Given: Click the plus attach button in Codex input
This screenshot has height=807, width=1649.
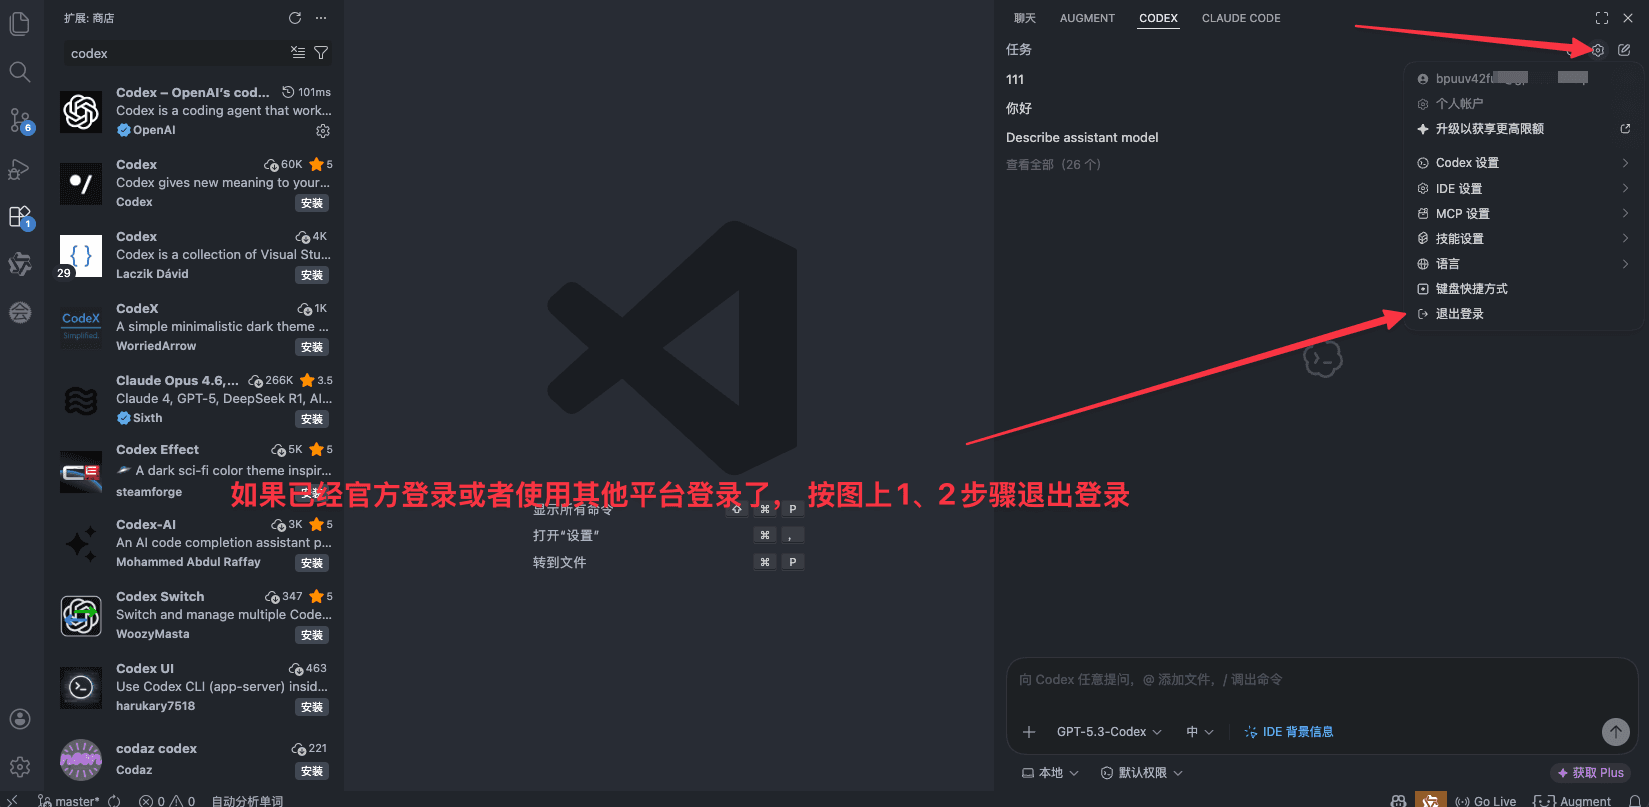Looking at the screenshot, I should [x=1029, y=732].
